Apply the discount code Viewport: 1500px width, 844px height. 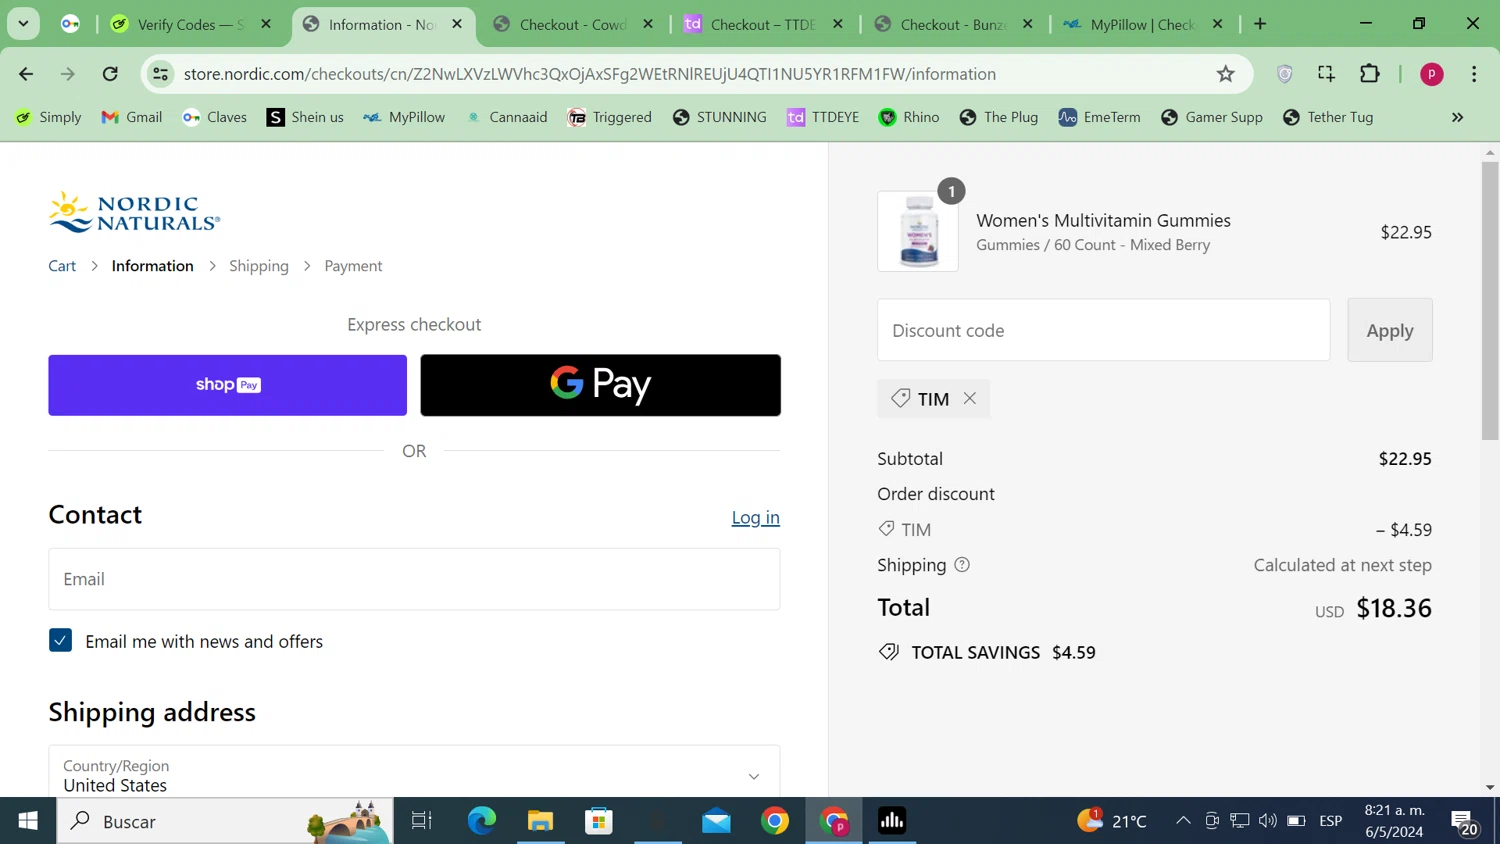click(1390, 330)
